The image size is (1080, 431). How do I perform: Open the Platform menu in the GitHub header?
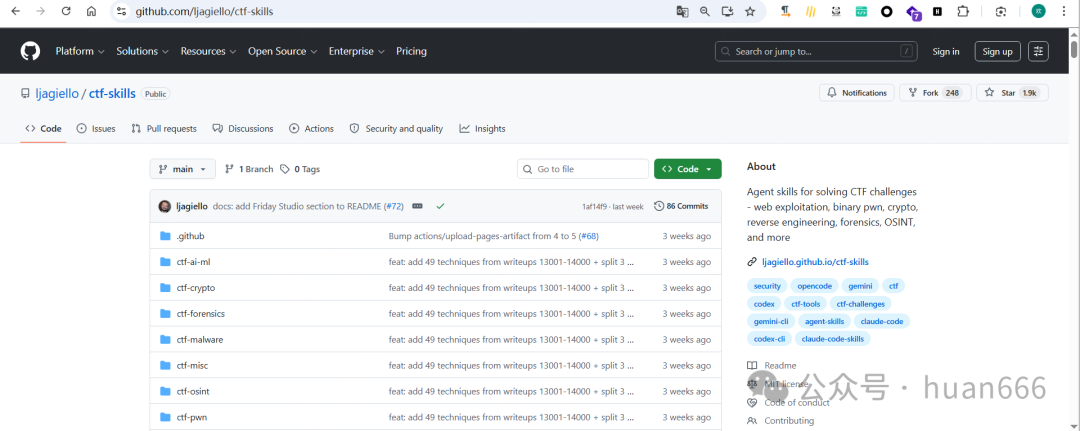pyautogui.click(x=80, y=52)
